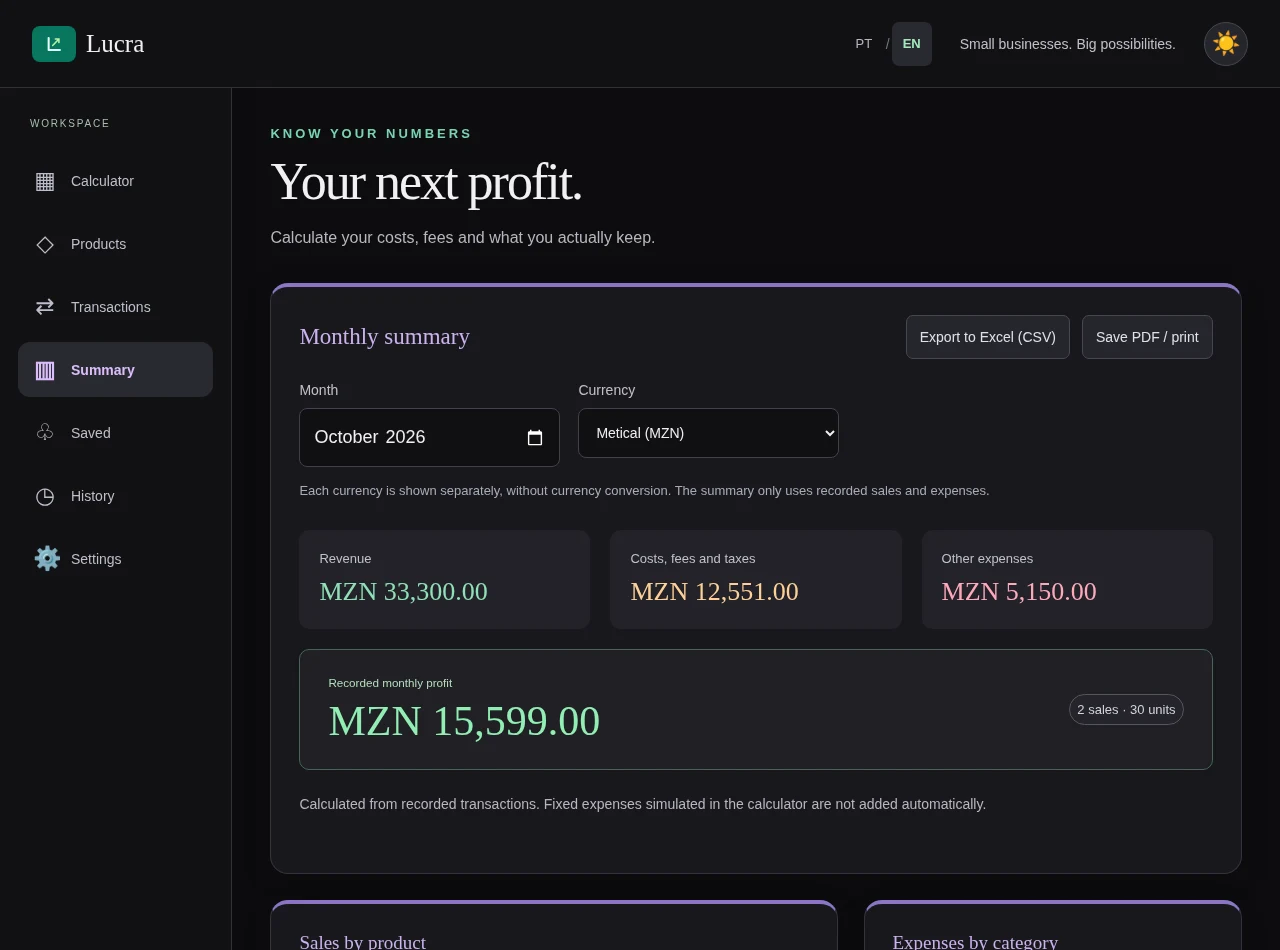Click Export to Excel (CSV) button
Viewport: 1280px width, 950px height.
coord(988,337)
